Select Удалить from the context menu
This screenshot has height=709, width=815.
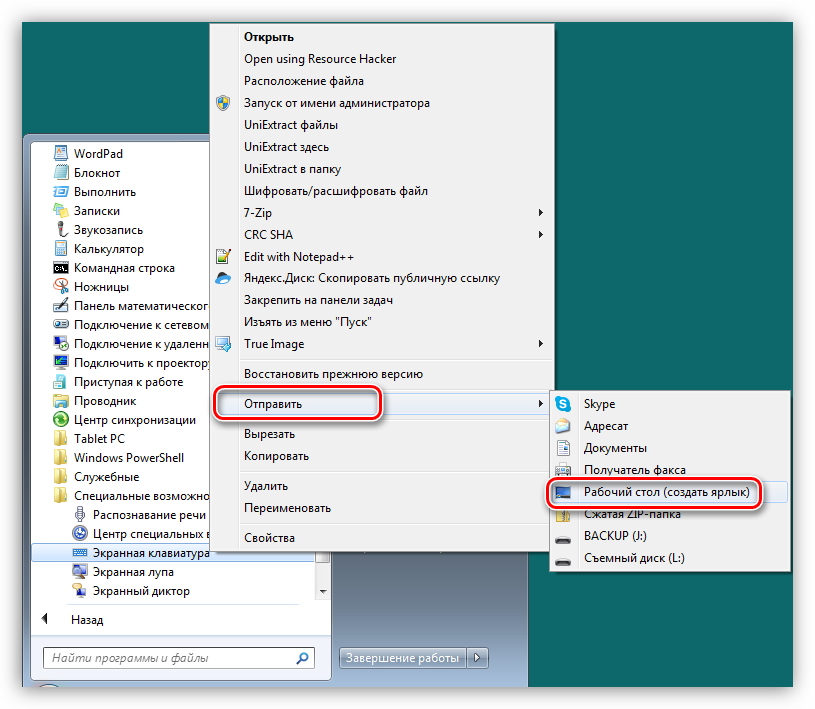coord(266,486)
